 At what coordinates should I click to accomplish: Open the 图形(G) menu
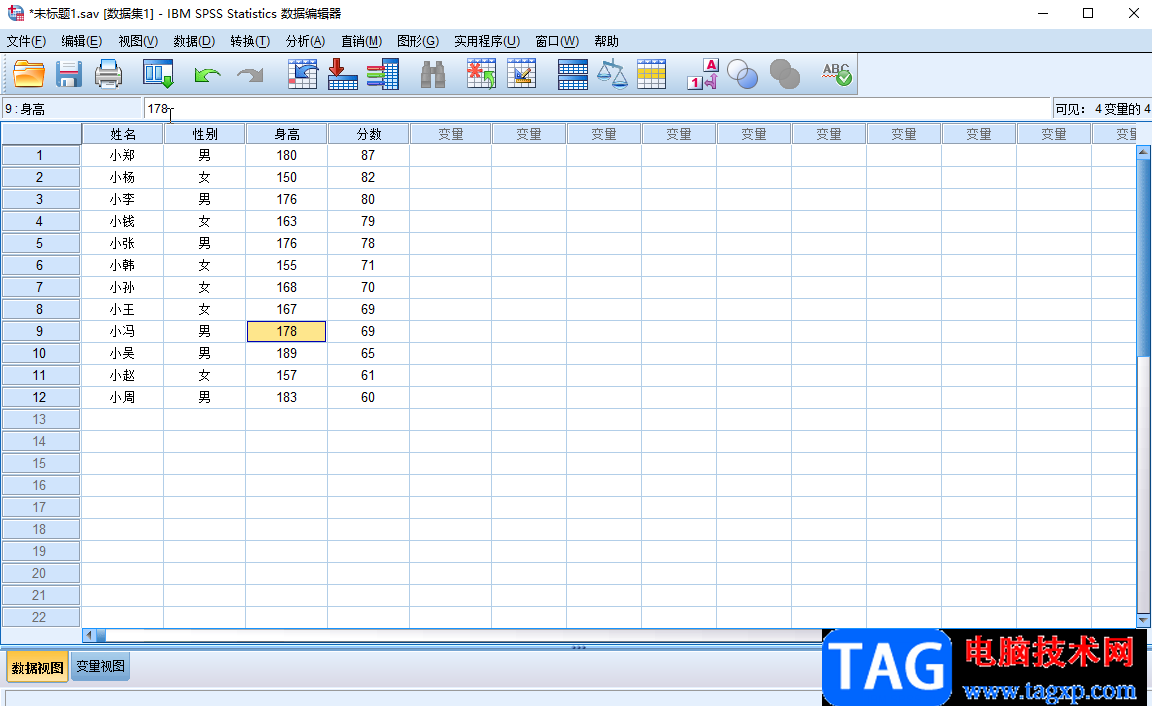pyautogui.click(x=418, y=41)
